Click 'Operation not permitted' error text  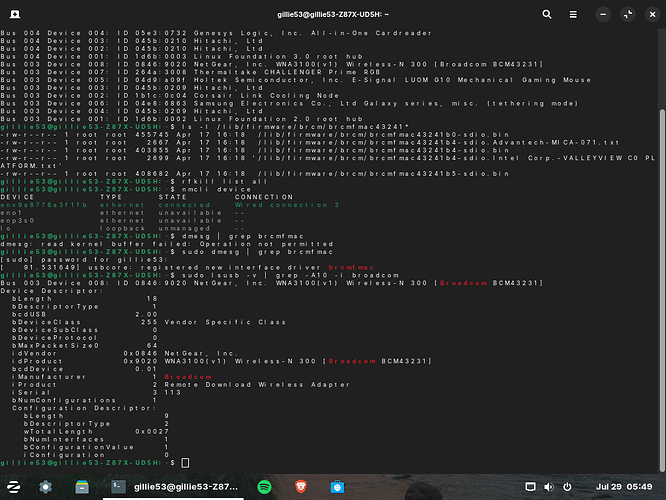[x=266, y=244]
